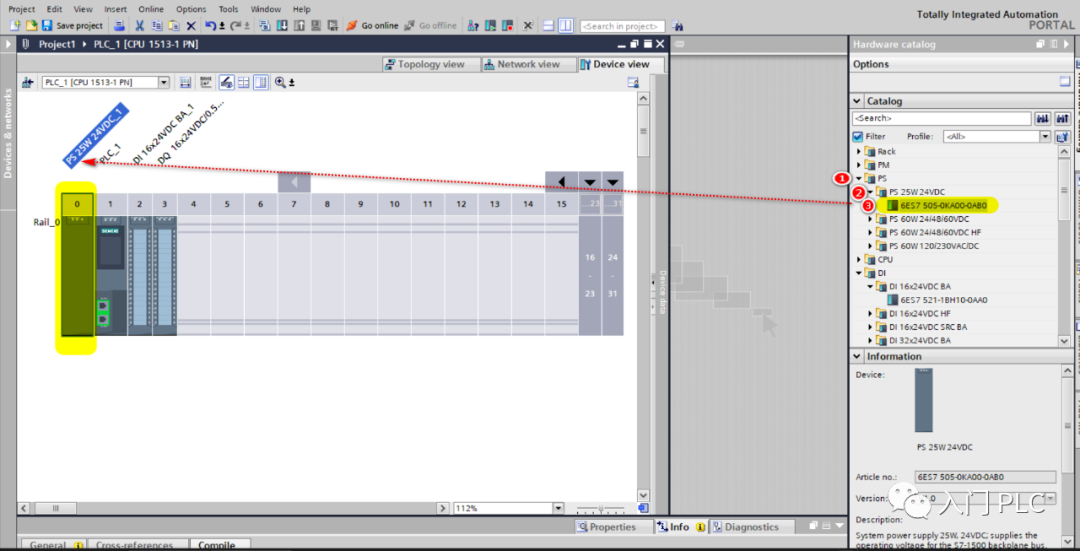Viewport: 1080px width, 551px height.
Task: Undo the last action
Action: [x=211, y=25]
